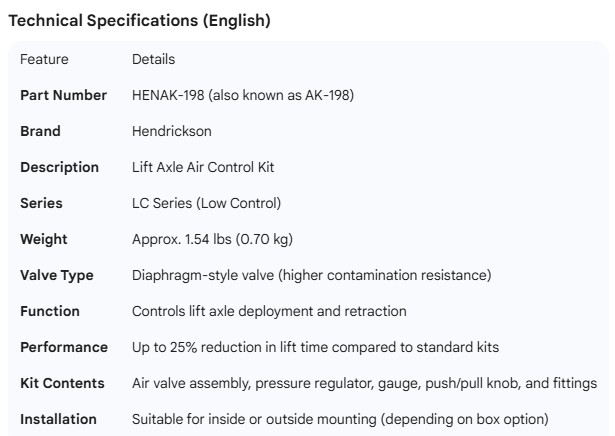Click the Feature column header
The height and width of the screenshot is (436, 615).
pyautogui.click(x=44, y=60)
